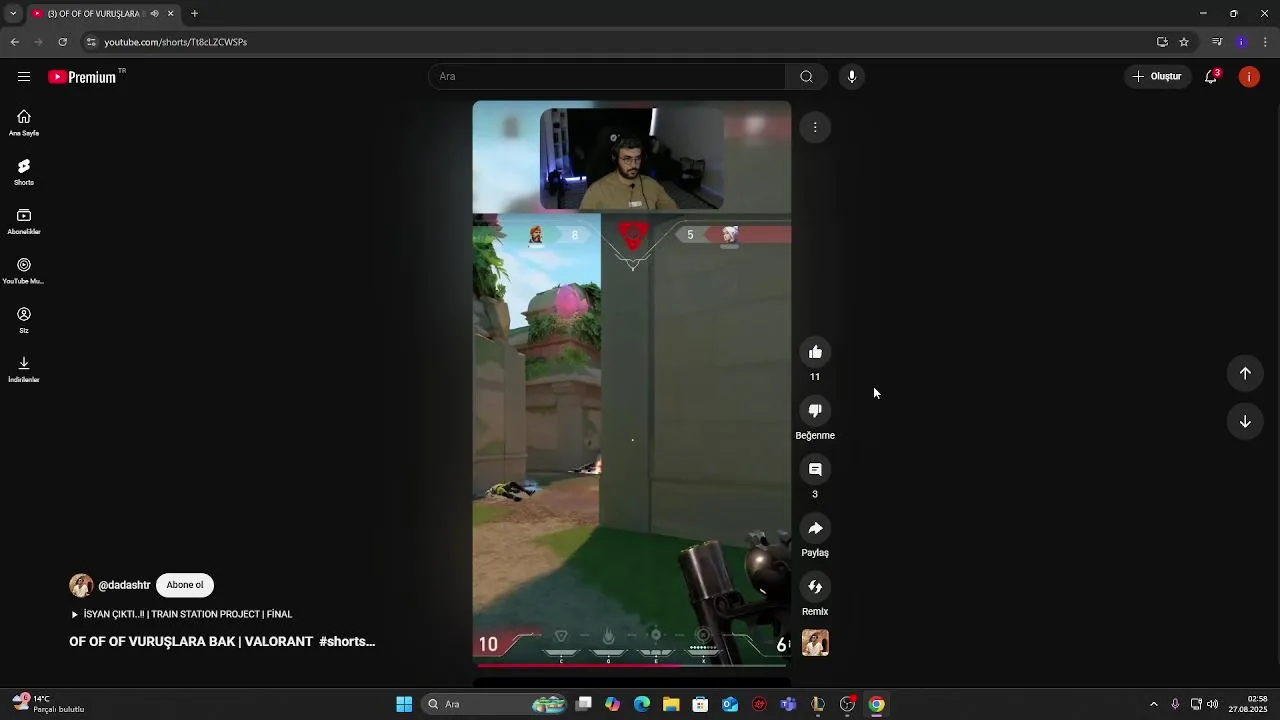
Task: Show hidden system tray icons
Action: click(x=1153, y=704)
